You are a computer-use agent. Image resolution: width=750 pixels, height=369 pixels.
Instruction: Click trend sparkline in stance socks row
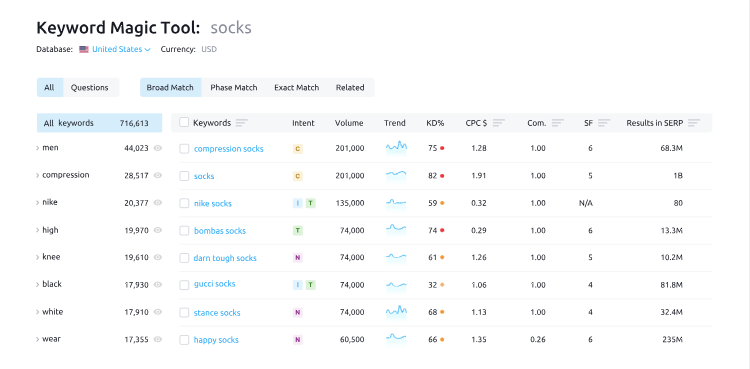(x=396, y=312)
